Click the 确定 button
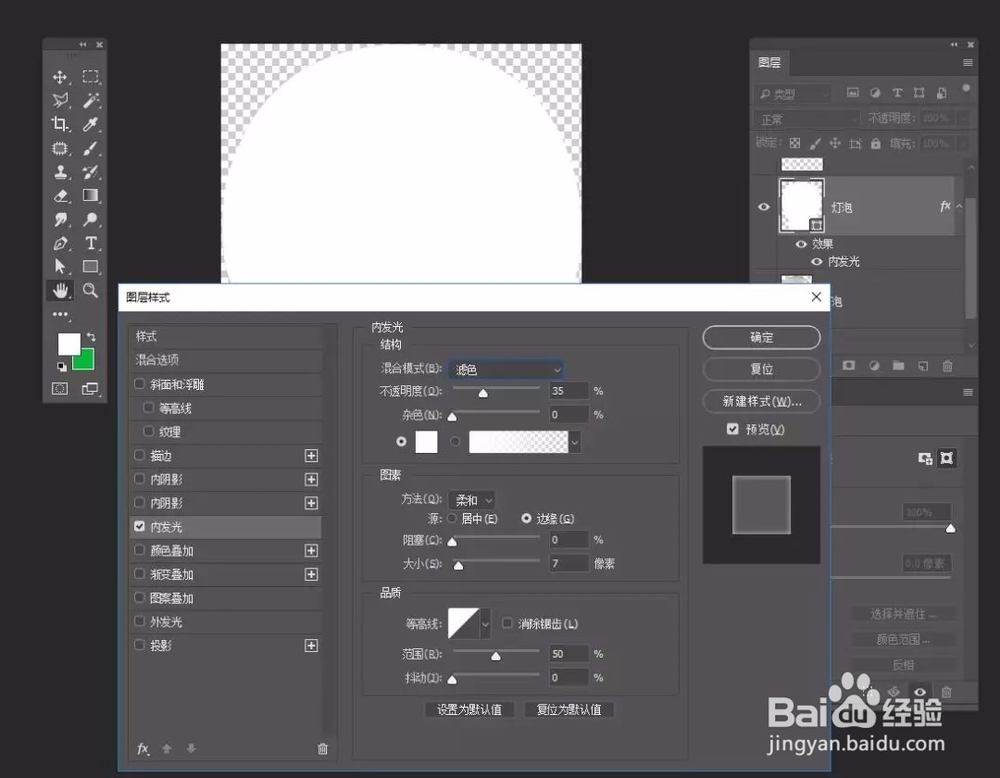This screenshot has width=1000, height=778. point(760,337)
